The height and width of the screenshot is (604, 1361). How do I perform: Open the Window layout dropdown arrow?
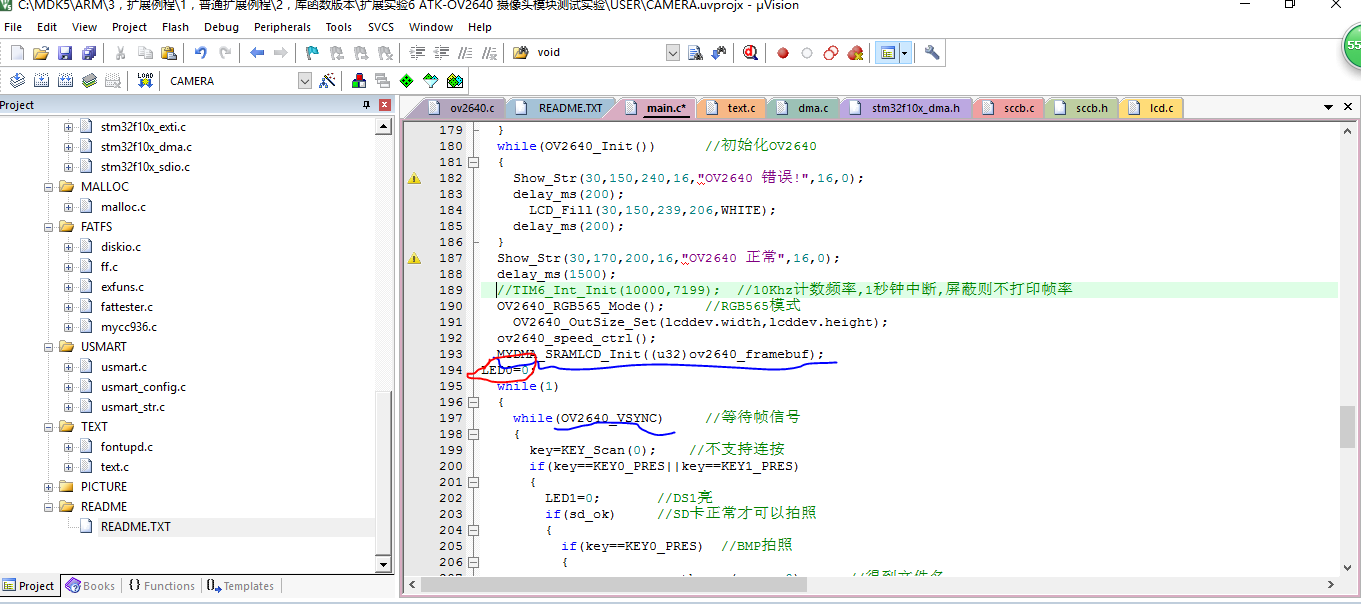[x=904, y=53]
